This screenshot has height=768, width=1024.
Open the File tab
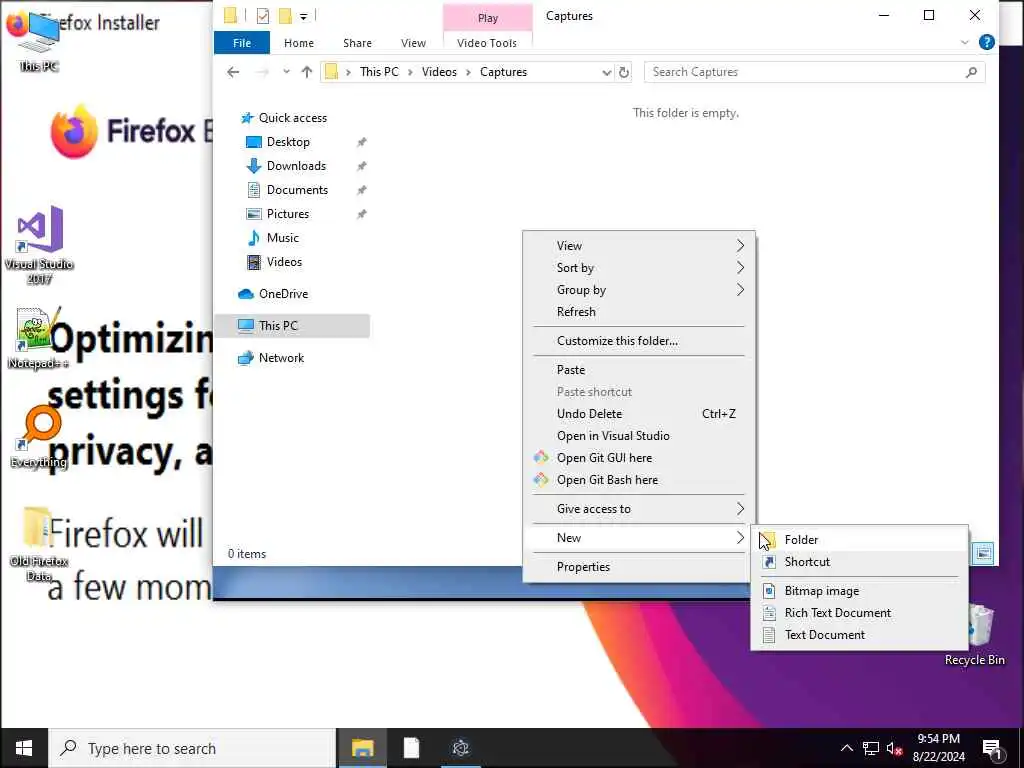pos(242,42)
